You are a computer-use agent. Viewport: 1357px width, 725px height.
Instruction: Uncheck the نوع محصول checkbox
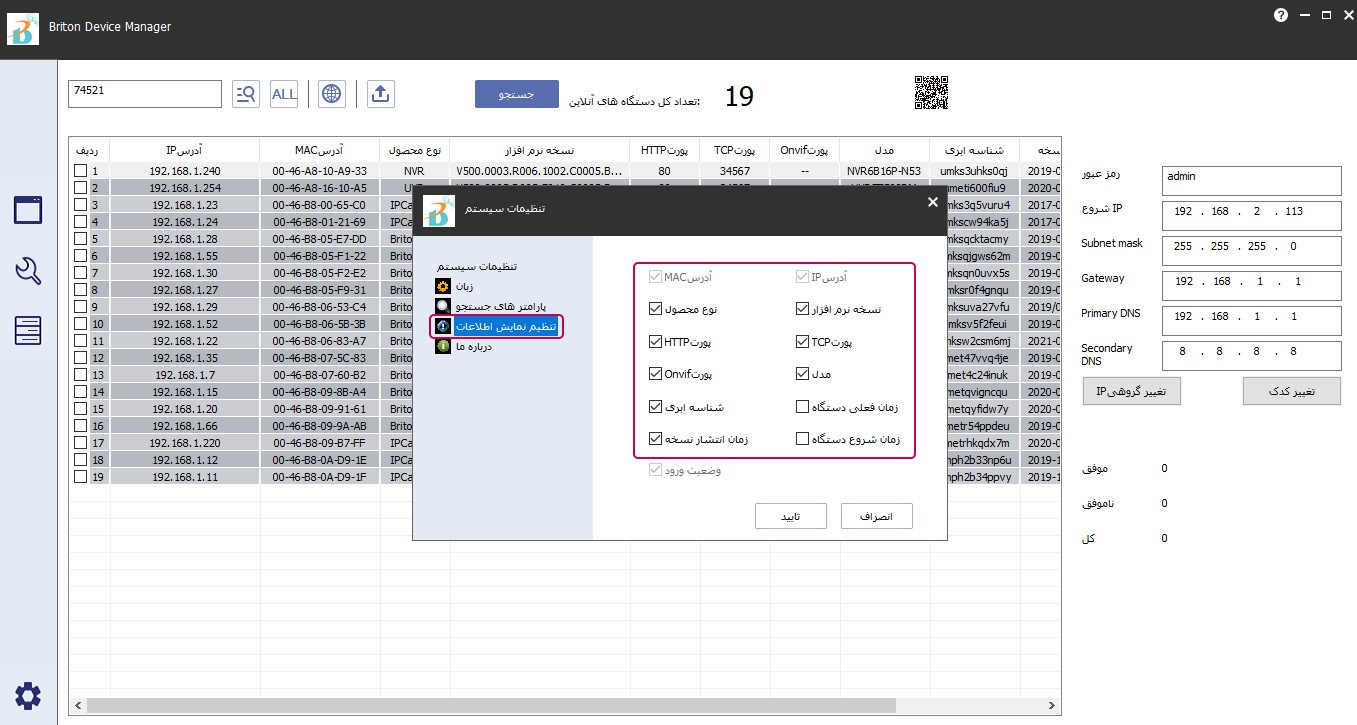pos(655,310)
